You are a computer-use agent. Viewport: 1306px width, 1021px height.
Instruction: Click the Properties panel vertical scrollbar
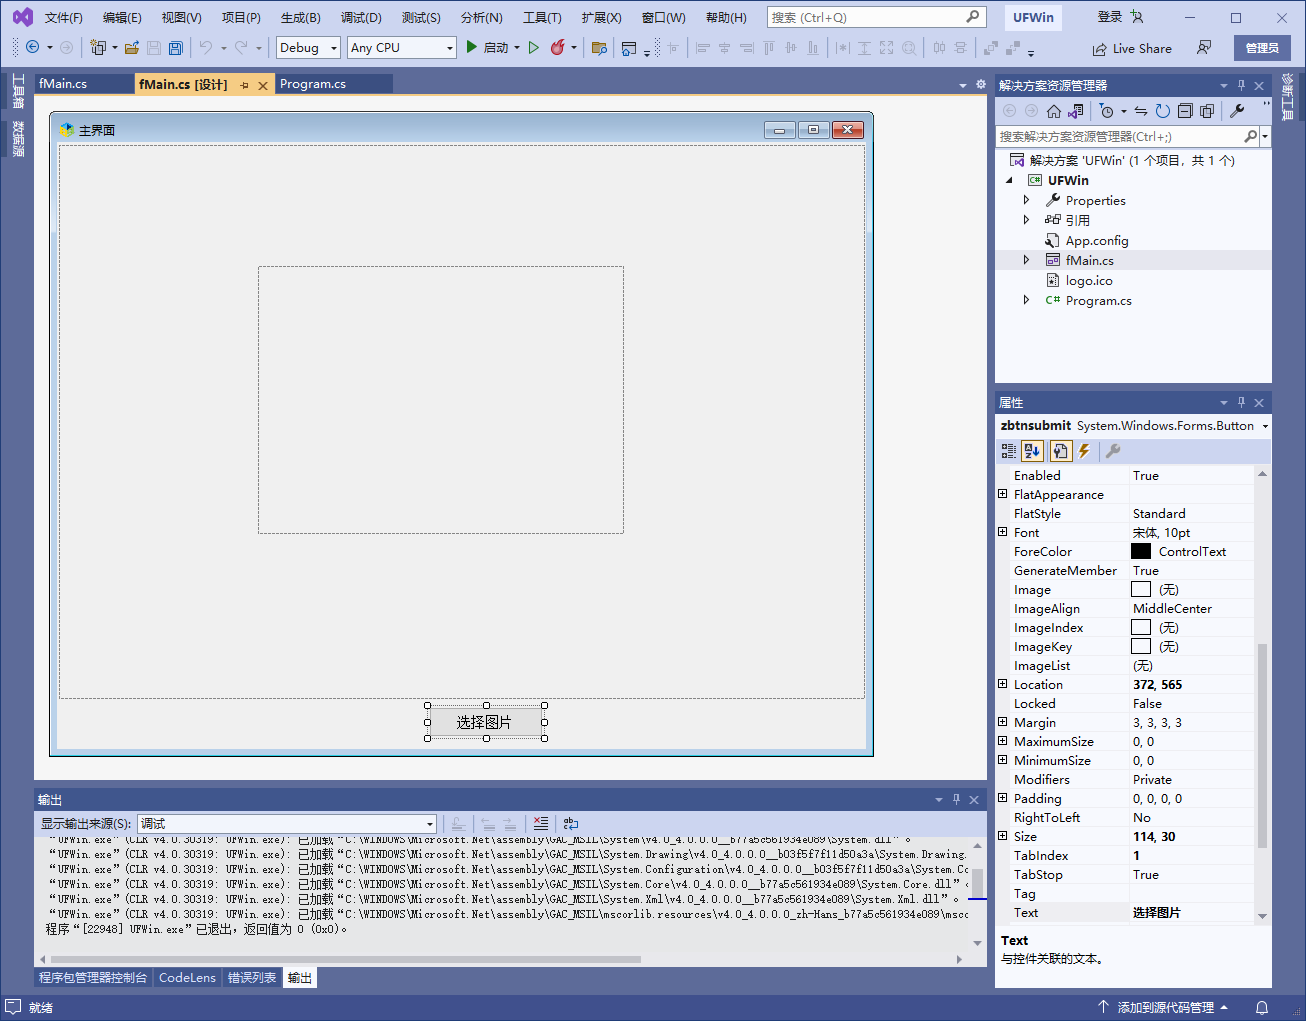[x=1262, y=745]
